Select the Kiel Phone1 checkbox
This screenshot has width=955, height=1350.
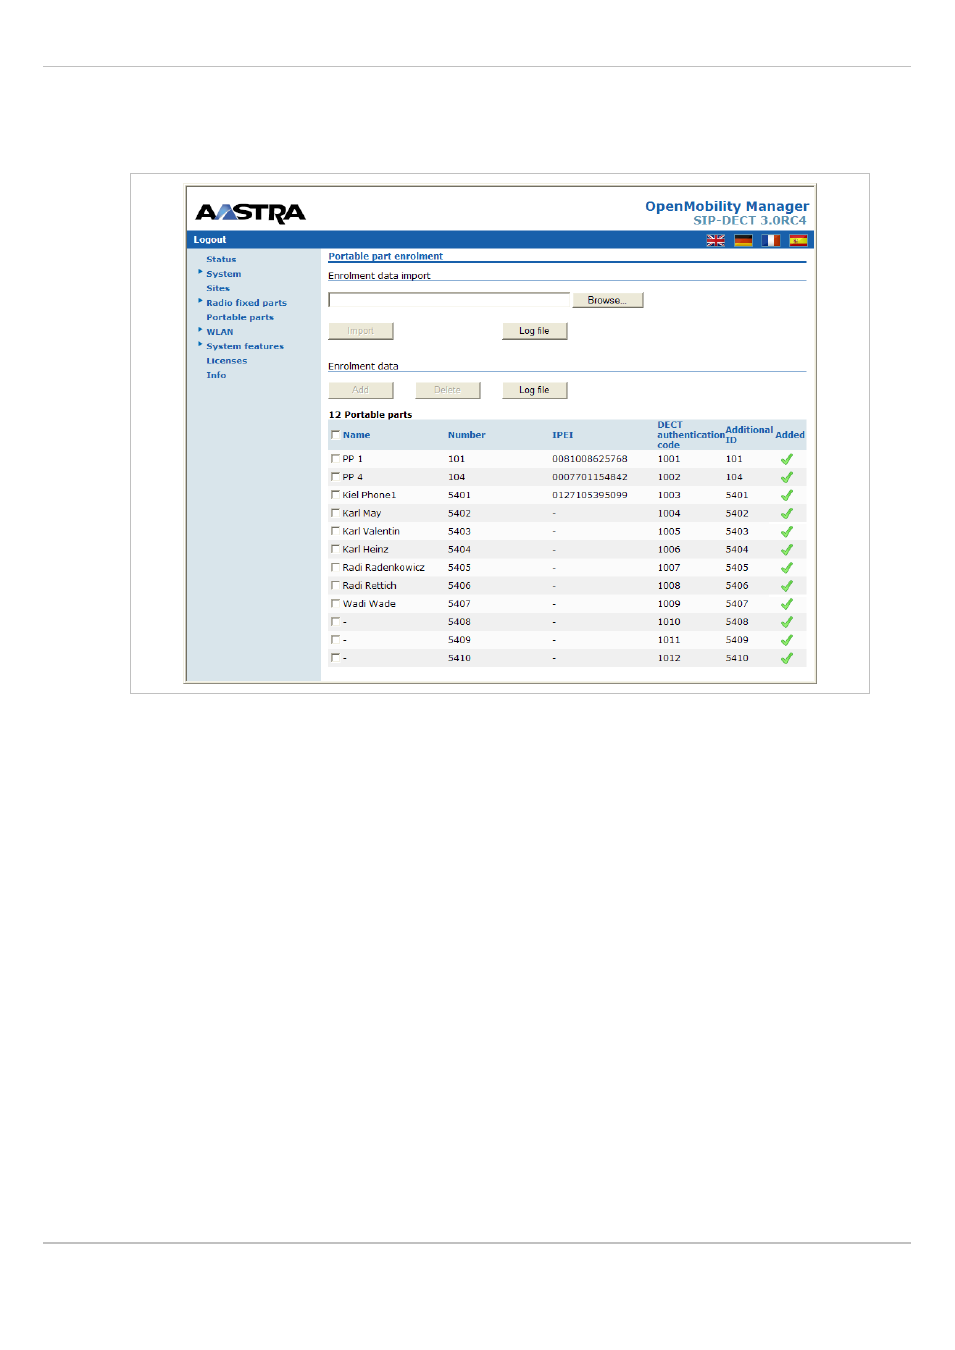(x=335, y=494)
